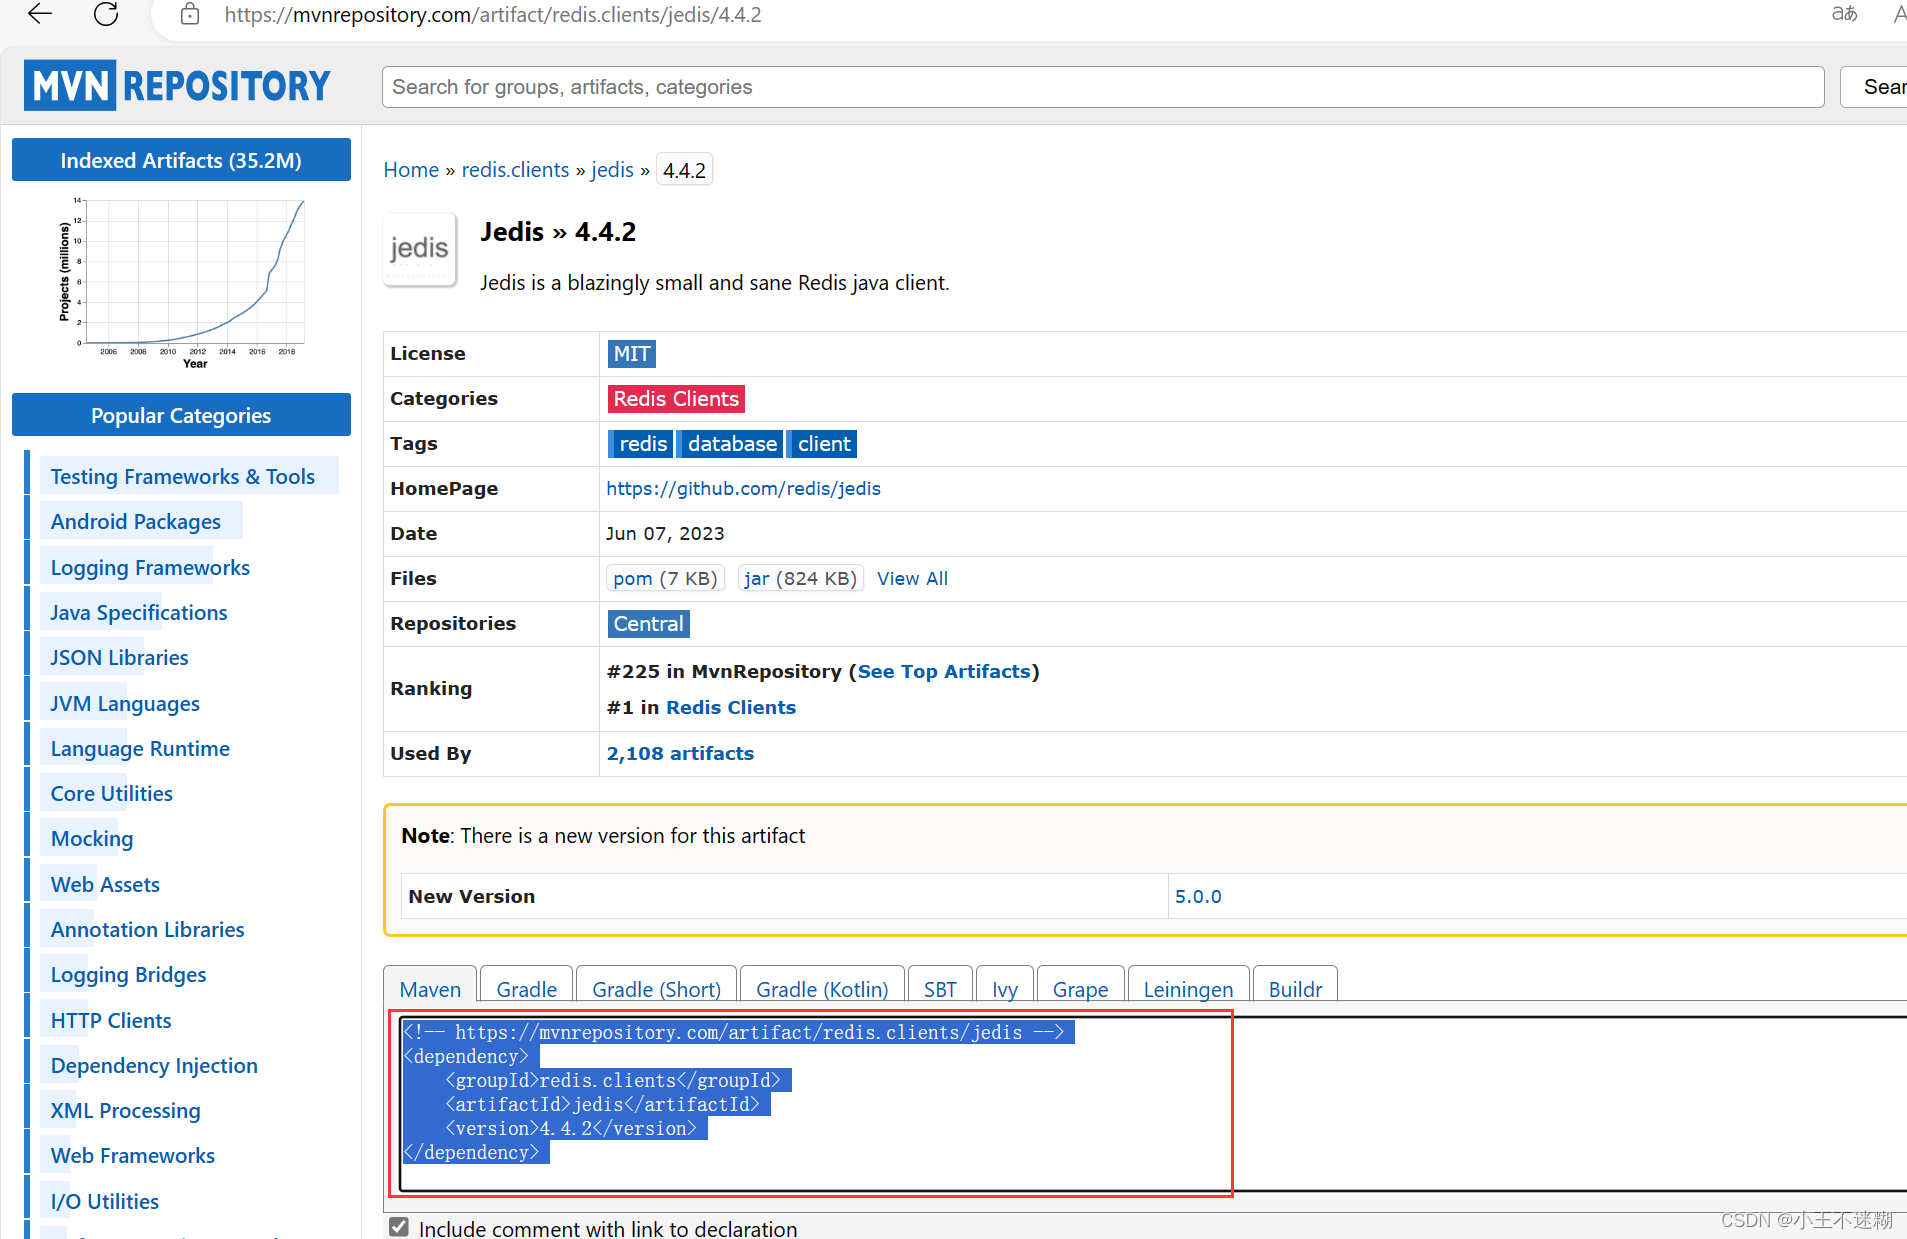Switch to the Leiningen tab
Screen dimensions: 1907x1239
(x=1188, y=988)
